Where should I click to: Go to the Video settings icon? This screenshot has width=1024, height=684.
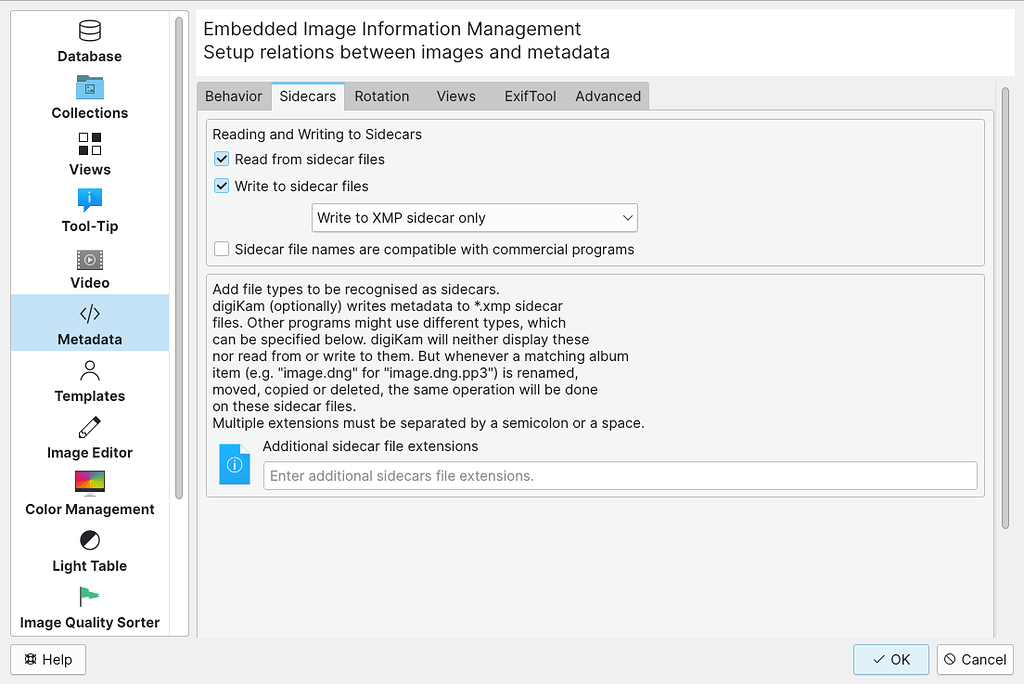pyautogui.click(x=89, y=259)
